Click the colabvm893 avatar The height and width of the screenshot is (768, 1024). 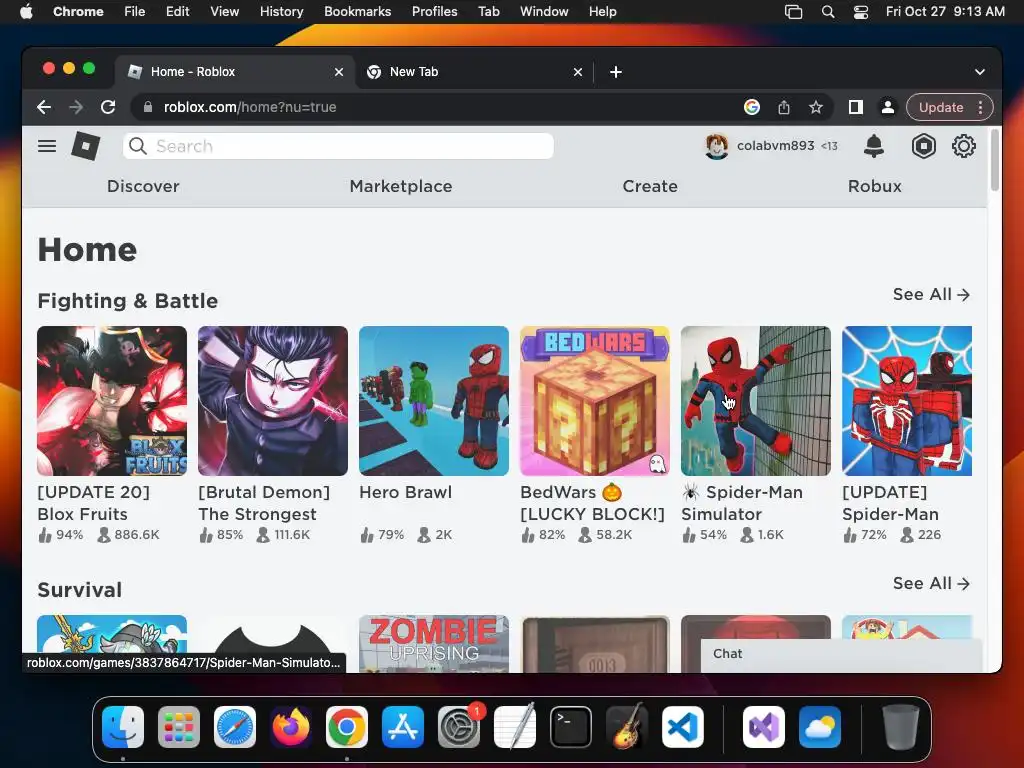716,146
